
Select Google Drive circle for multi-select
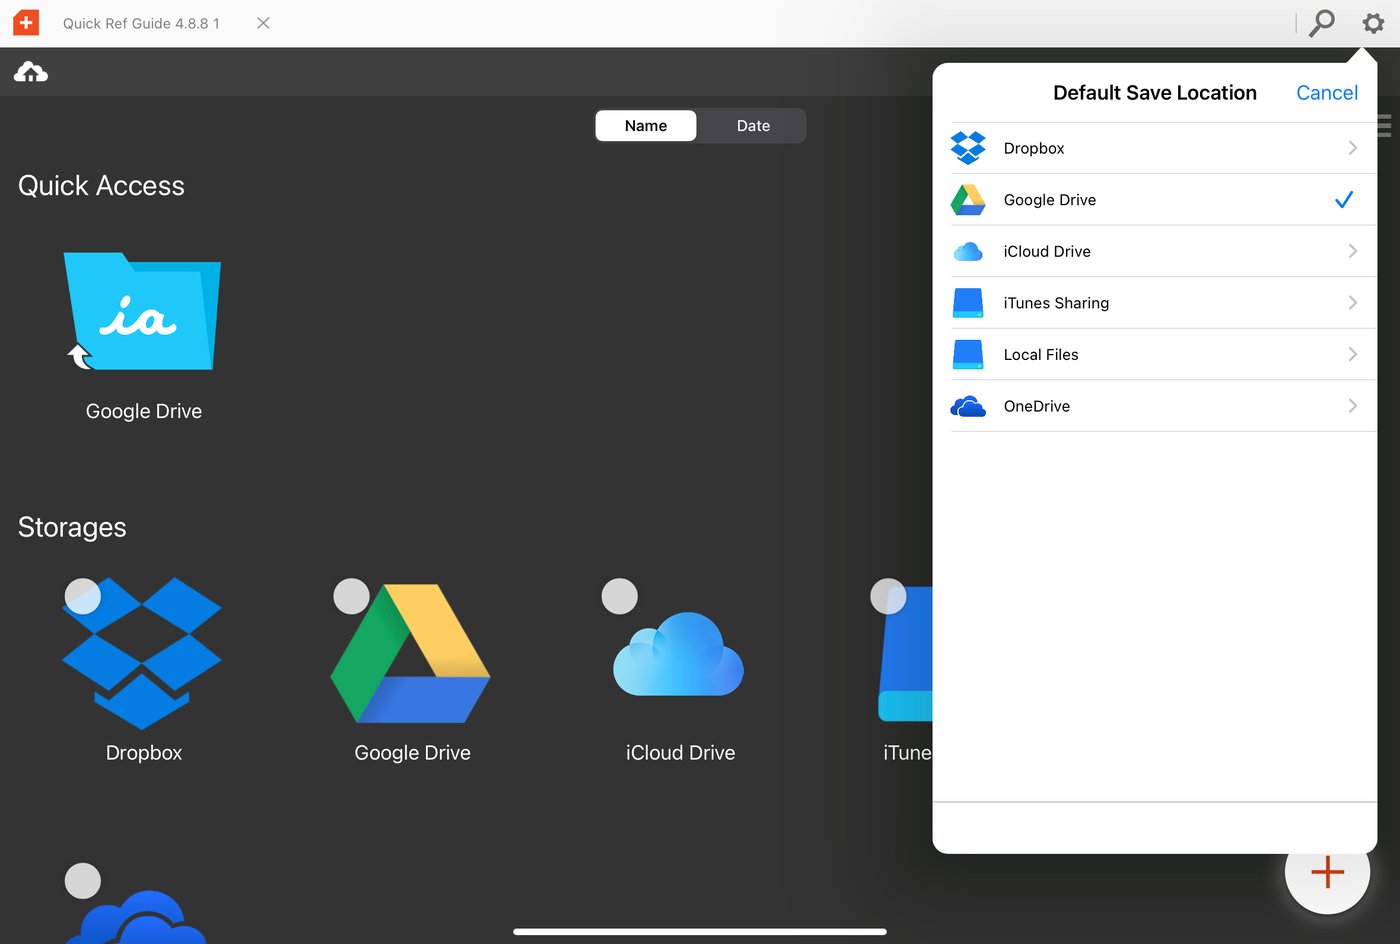pos(351,596)
